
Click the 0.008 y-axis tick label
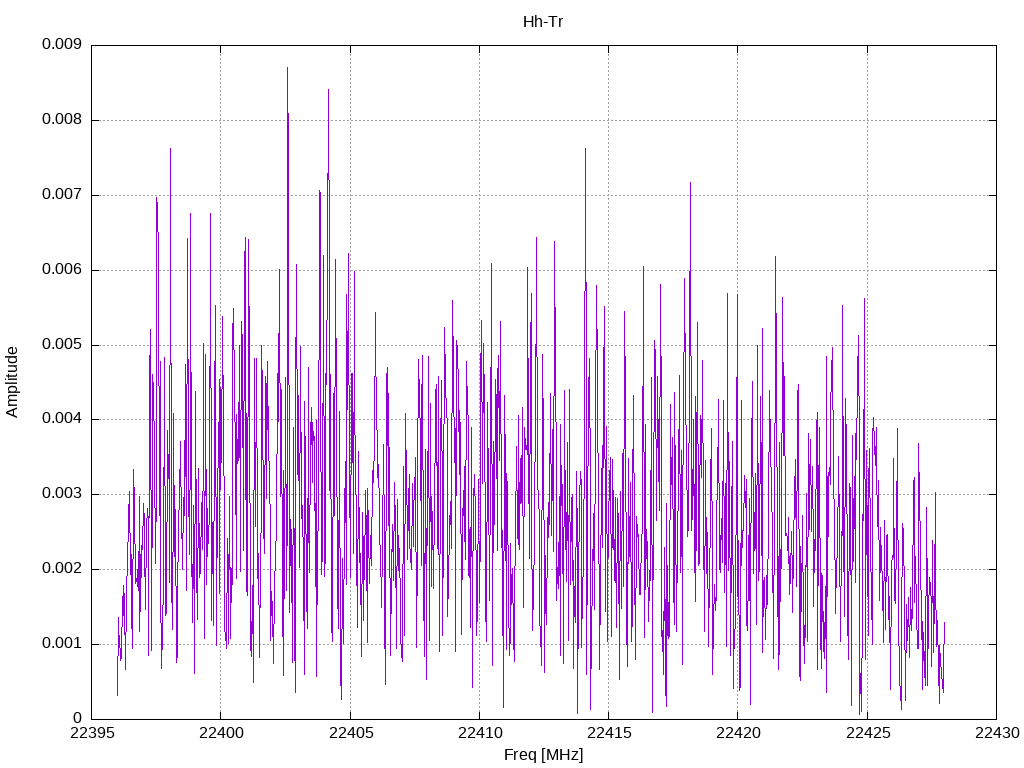click(x=61, y=120)
